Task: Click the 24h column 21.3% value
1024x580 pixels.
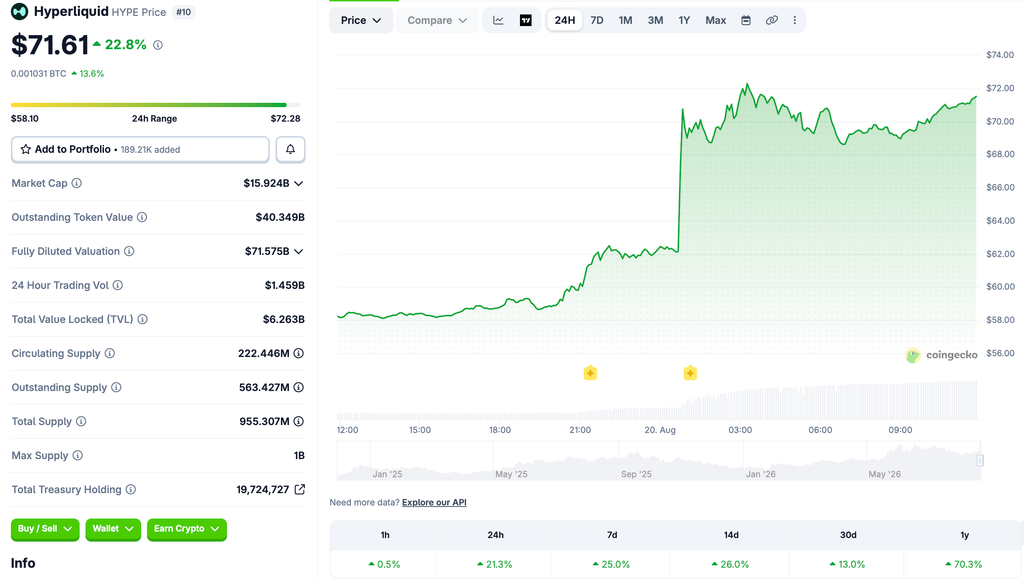Action: coord(495,564)
